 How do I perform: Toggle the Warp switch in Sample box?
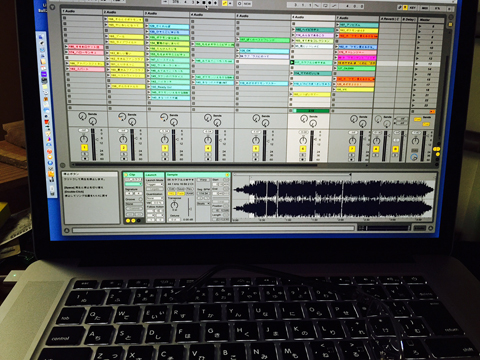pos(203,180)
